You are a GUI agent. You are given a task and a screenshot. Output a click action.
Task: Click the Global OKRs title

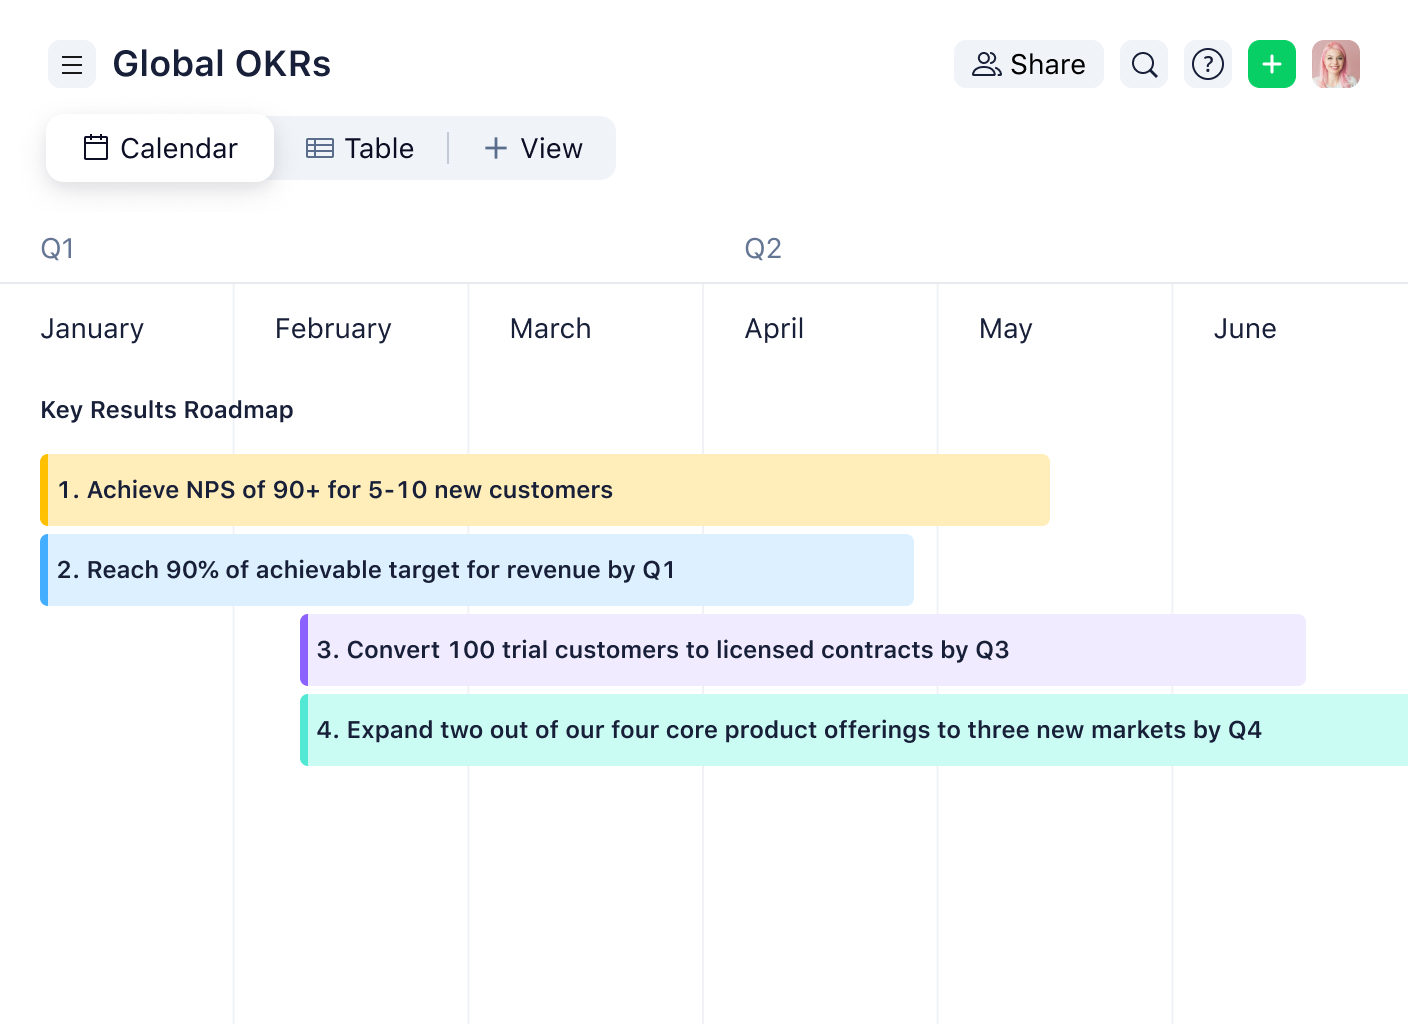(x=222, y=64)
